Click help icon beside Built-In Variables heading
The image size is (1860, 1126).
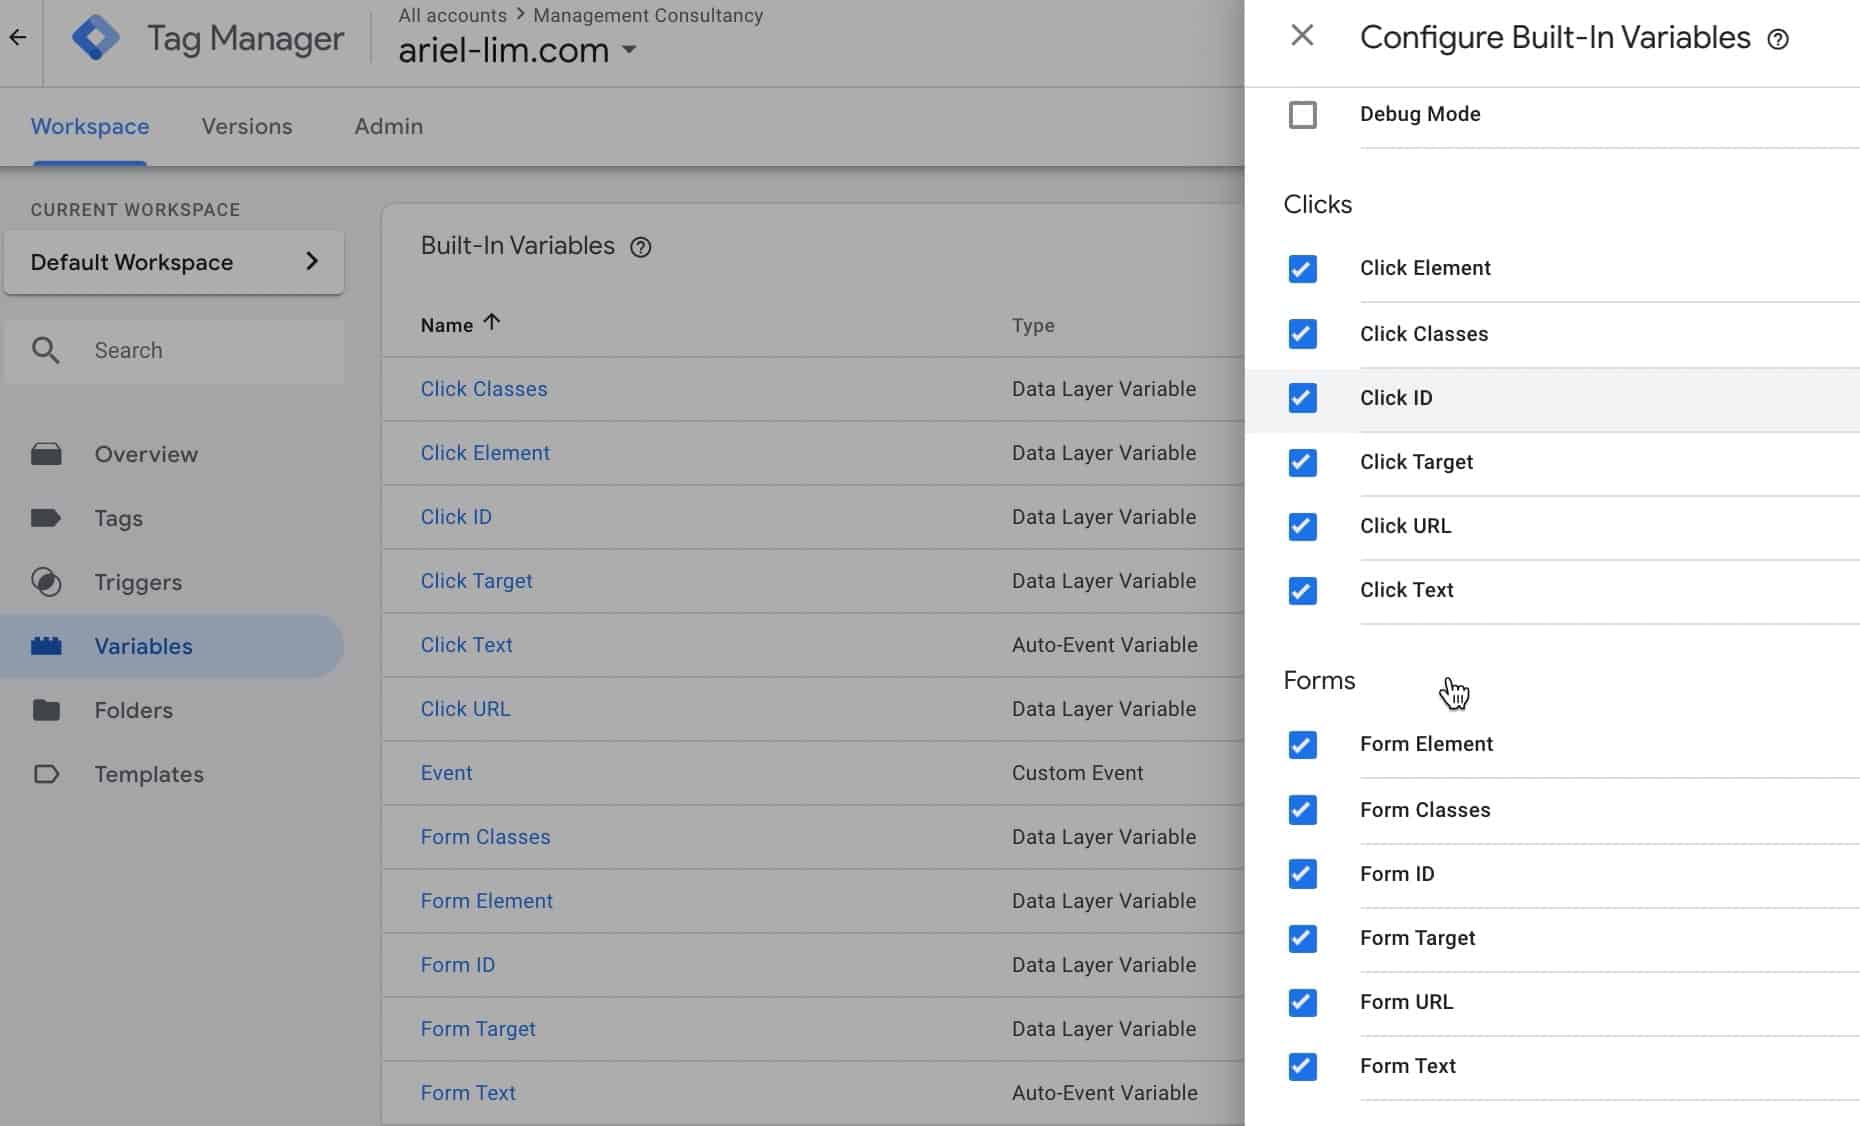click(x=641, y=247)
